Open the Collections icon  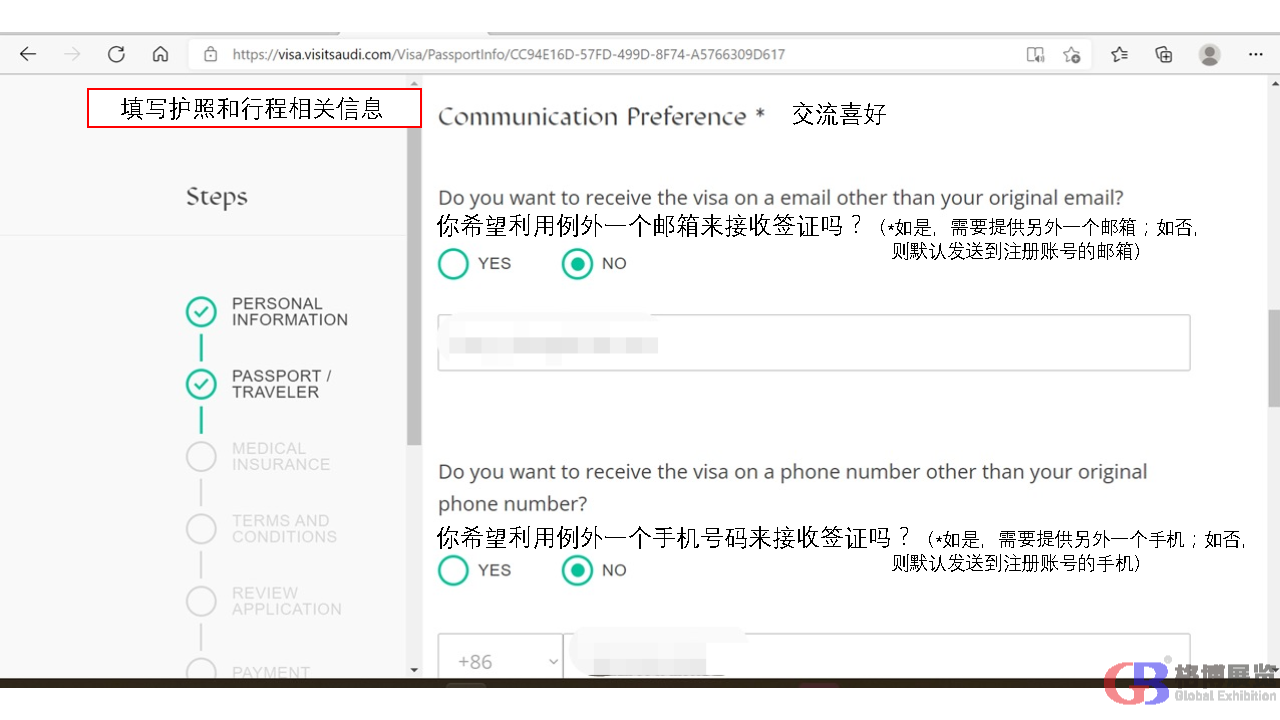point(1164,54)
